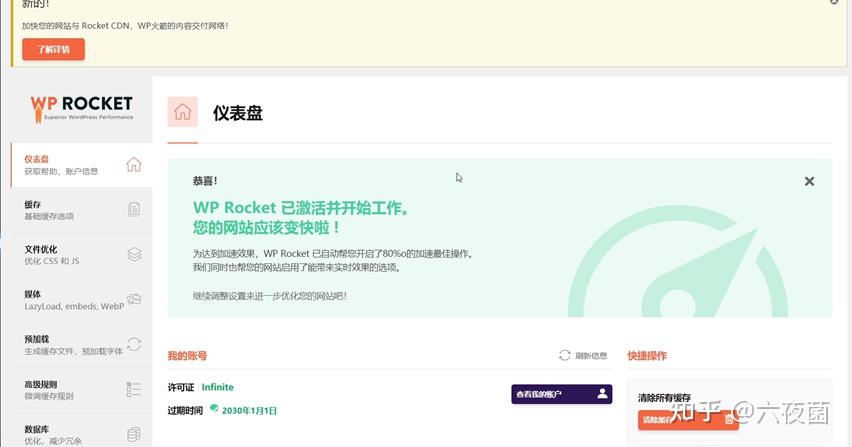
Task: Click the 2030年1月1日 expiry date
Action: click(249, 411)
